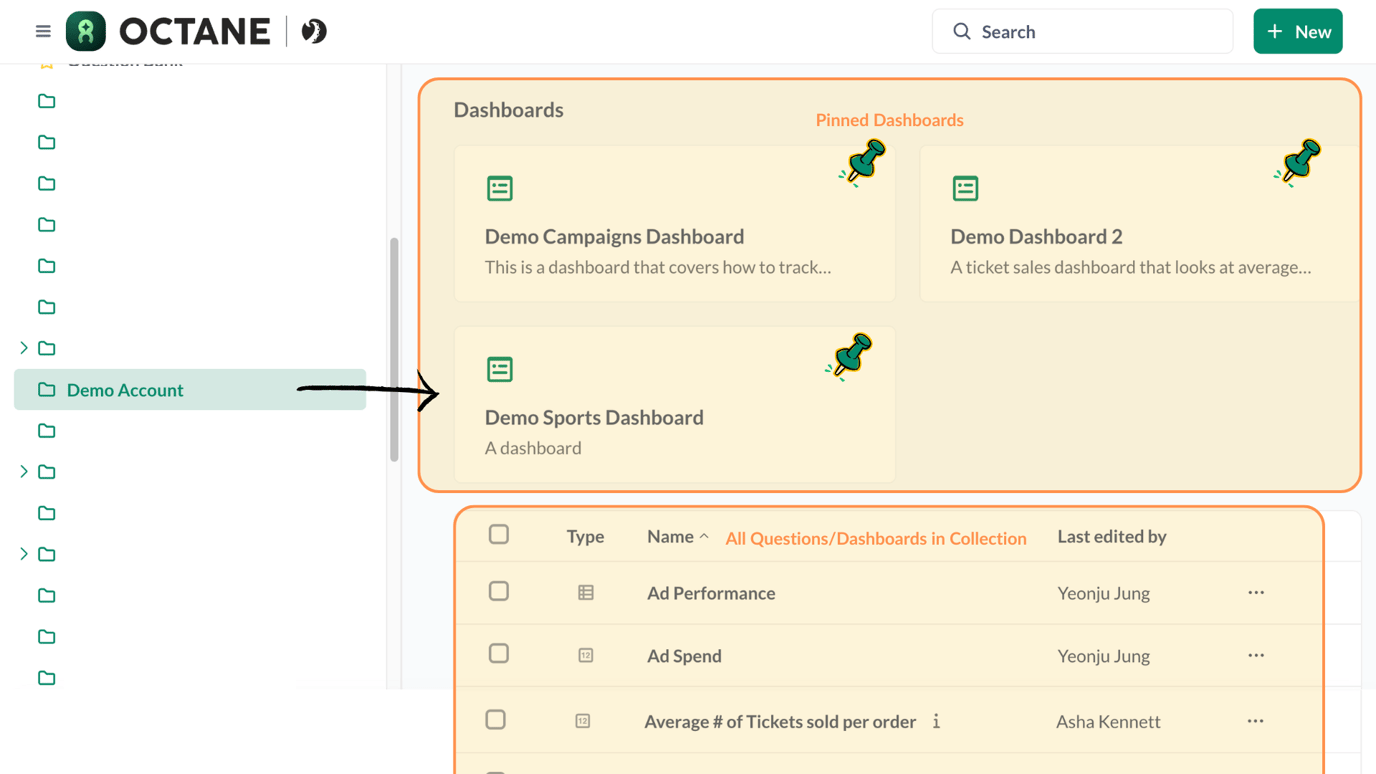Open the Demo Sports Dashboard card
The image size is (1376, 774).
point(594,417)
